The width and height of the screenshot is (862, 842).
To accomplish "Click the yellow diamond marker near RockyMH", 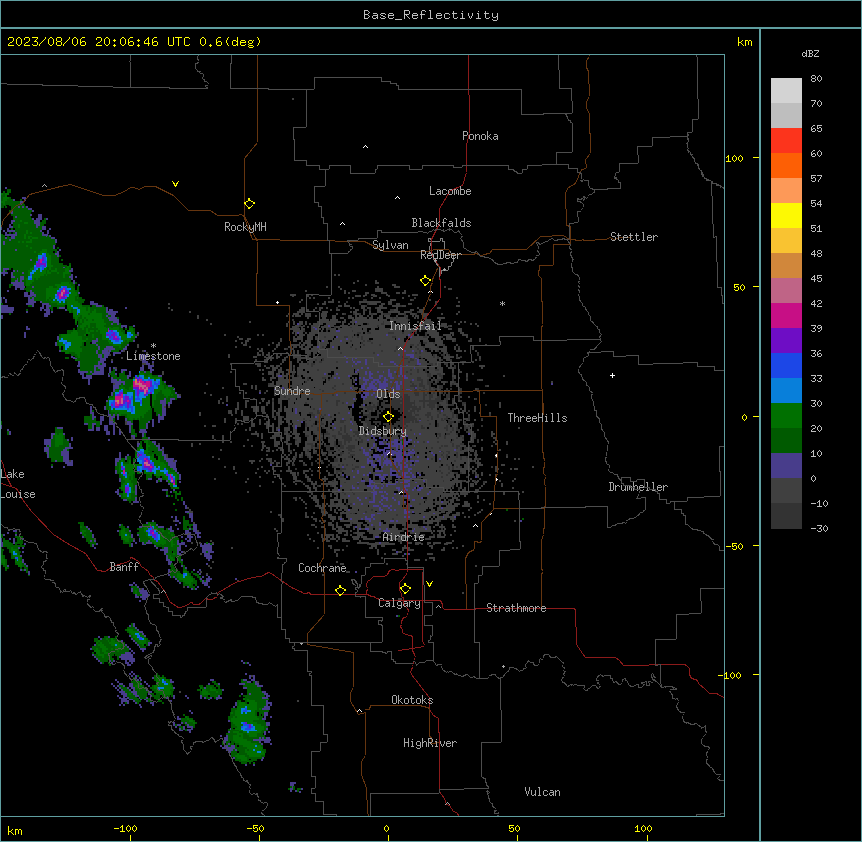I will 249,203.
